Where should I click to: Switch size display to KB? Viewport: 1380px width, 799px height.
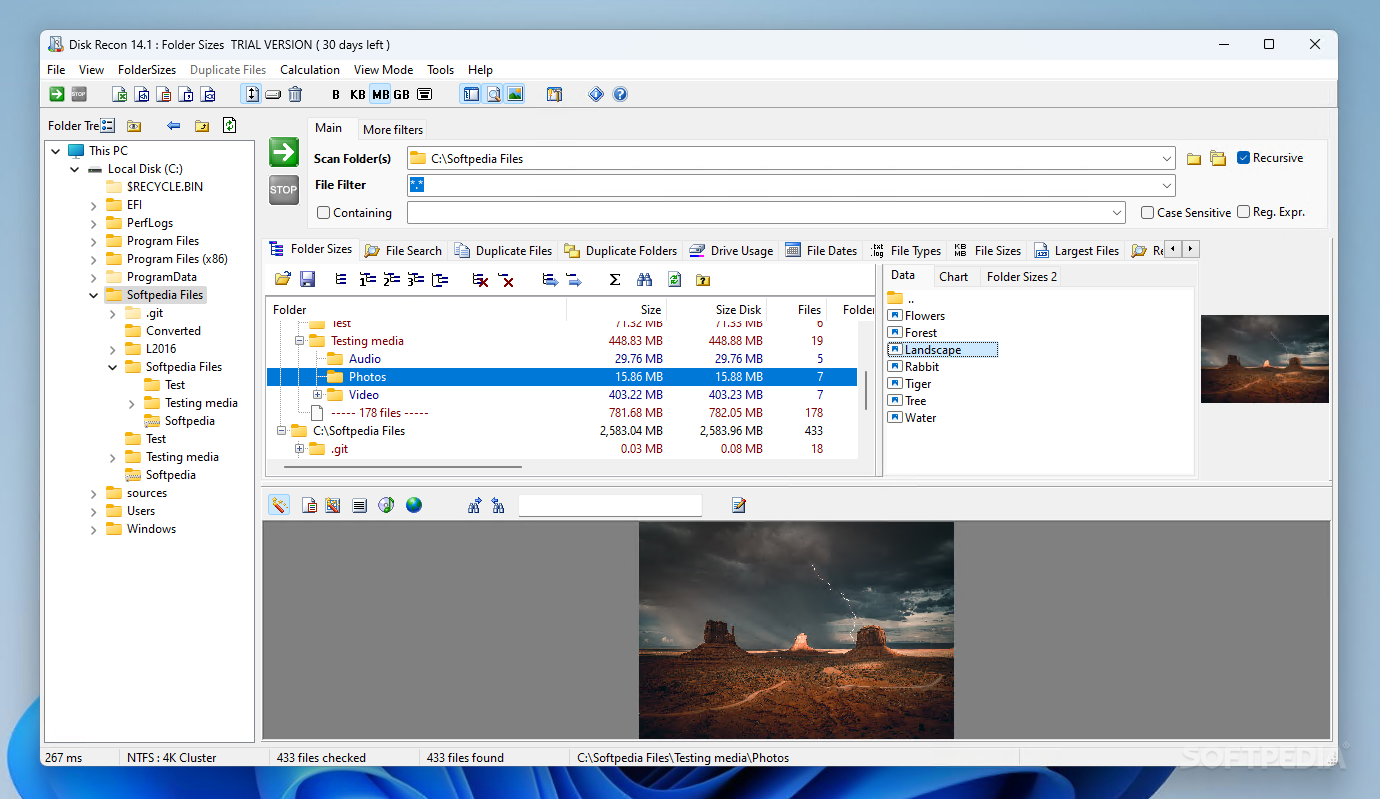[358, 94]
